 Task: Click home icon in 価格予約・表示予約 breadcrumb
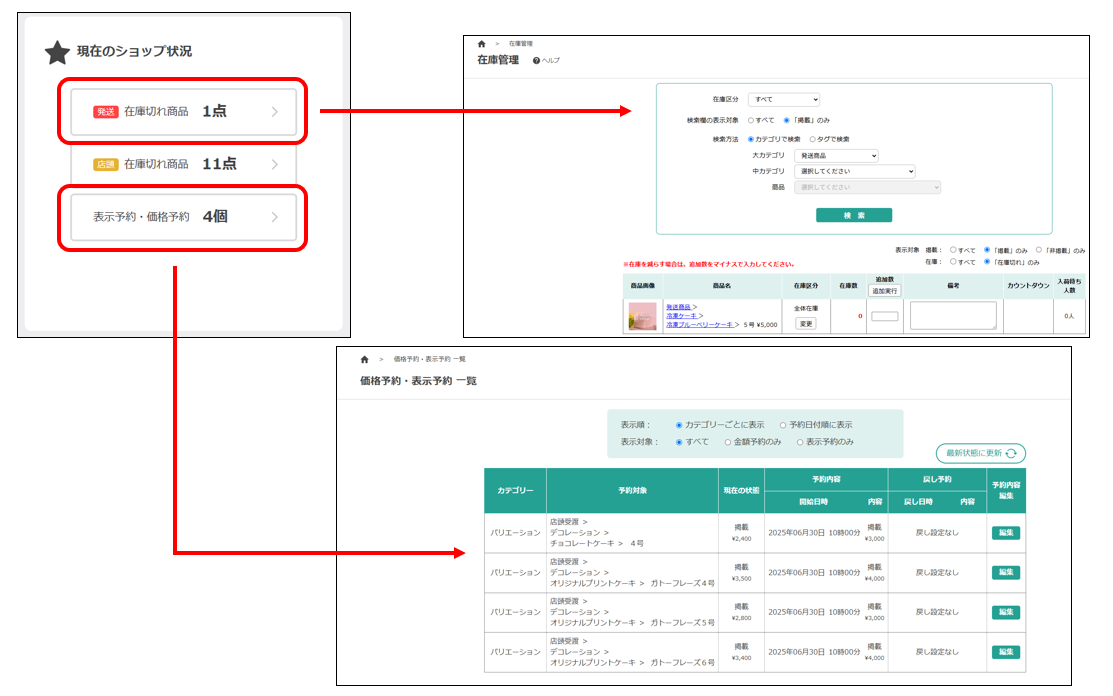(x=365, y=358)
